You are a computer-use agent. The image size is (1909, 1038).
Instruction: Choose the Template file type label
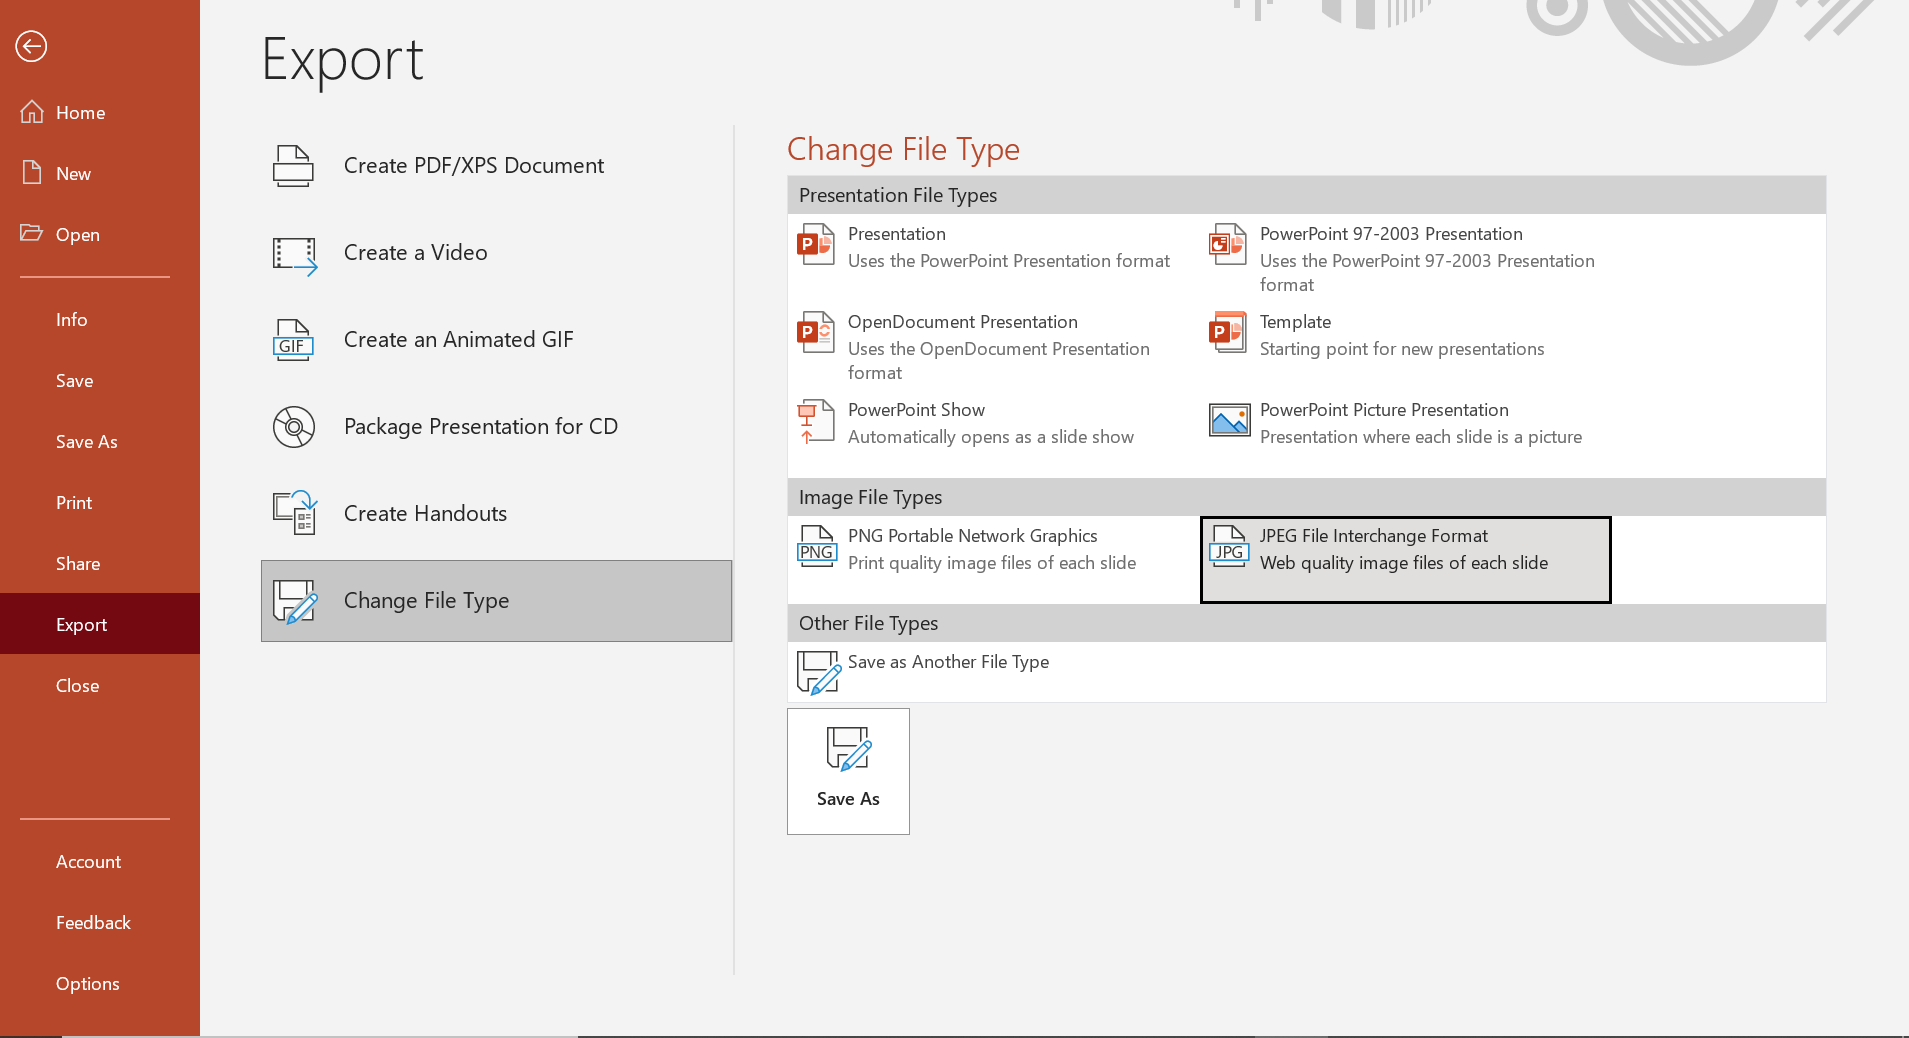click(x=1295, y=322)
